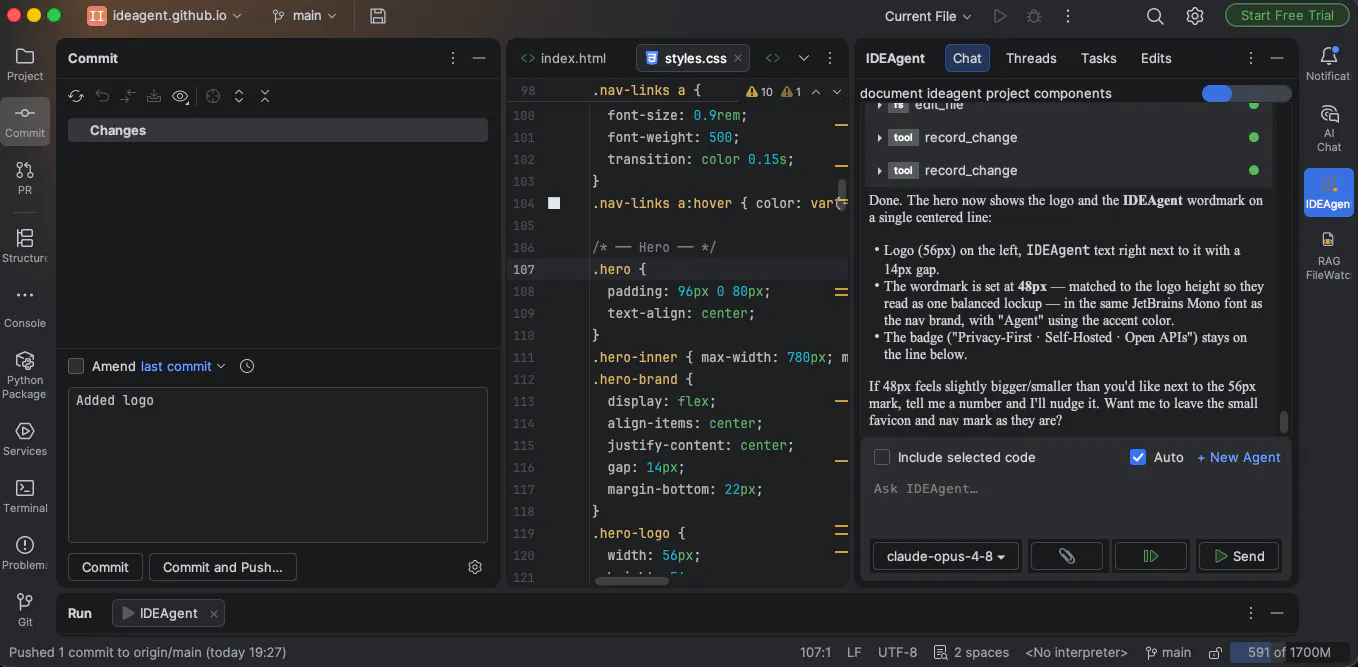Viewport: 1358px width, 667px height.
Task: Jump to the next highlighted error arrow
Action: [x=837, y=92]
